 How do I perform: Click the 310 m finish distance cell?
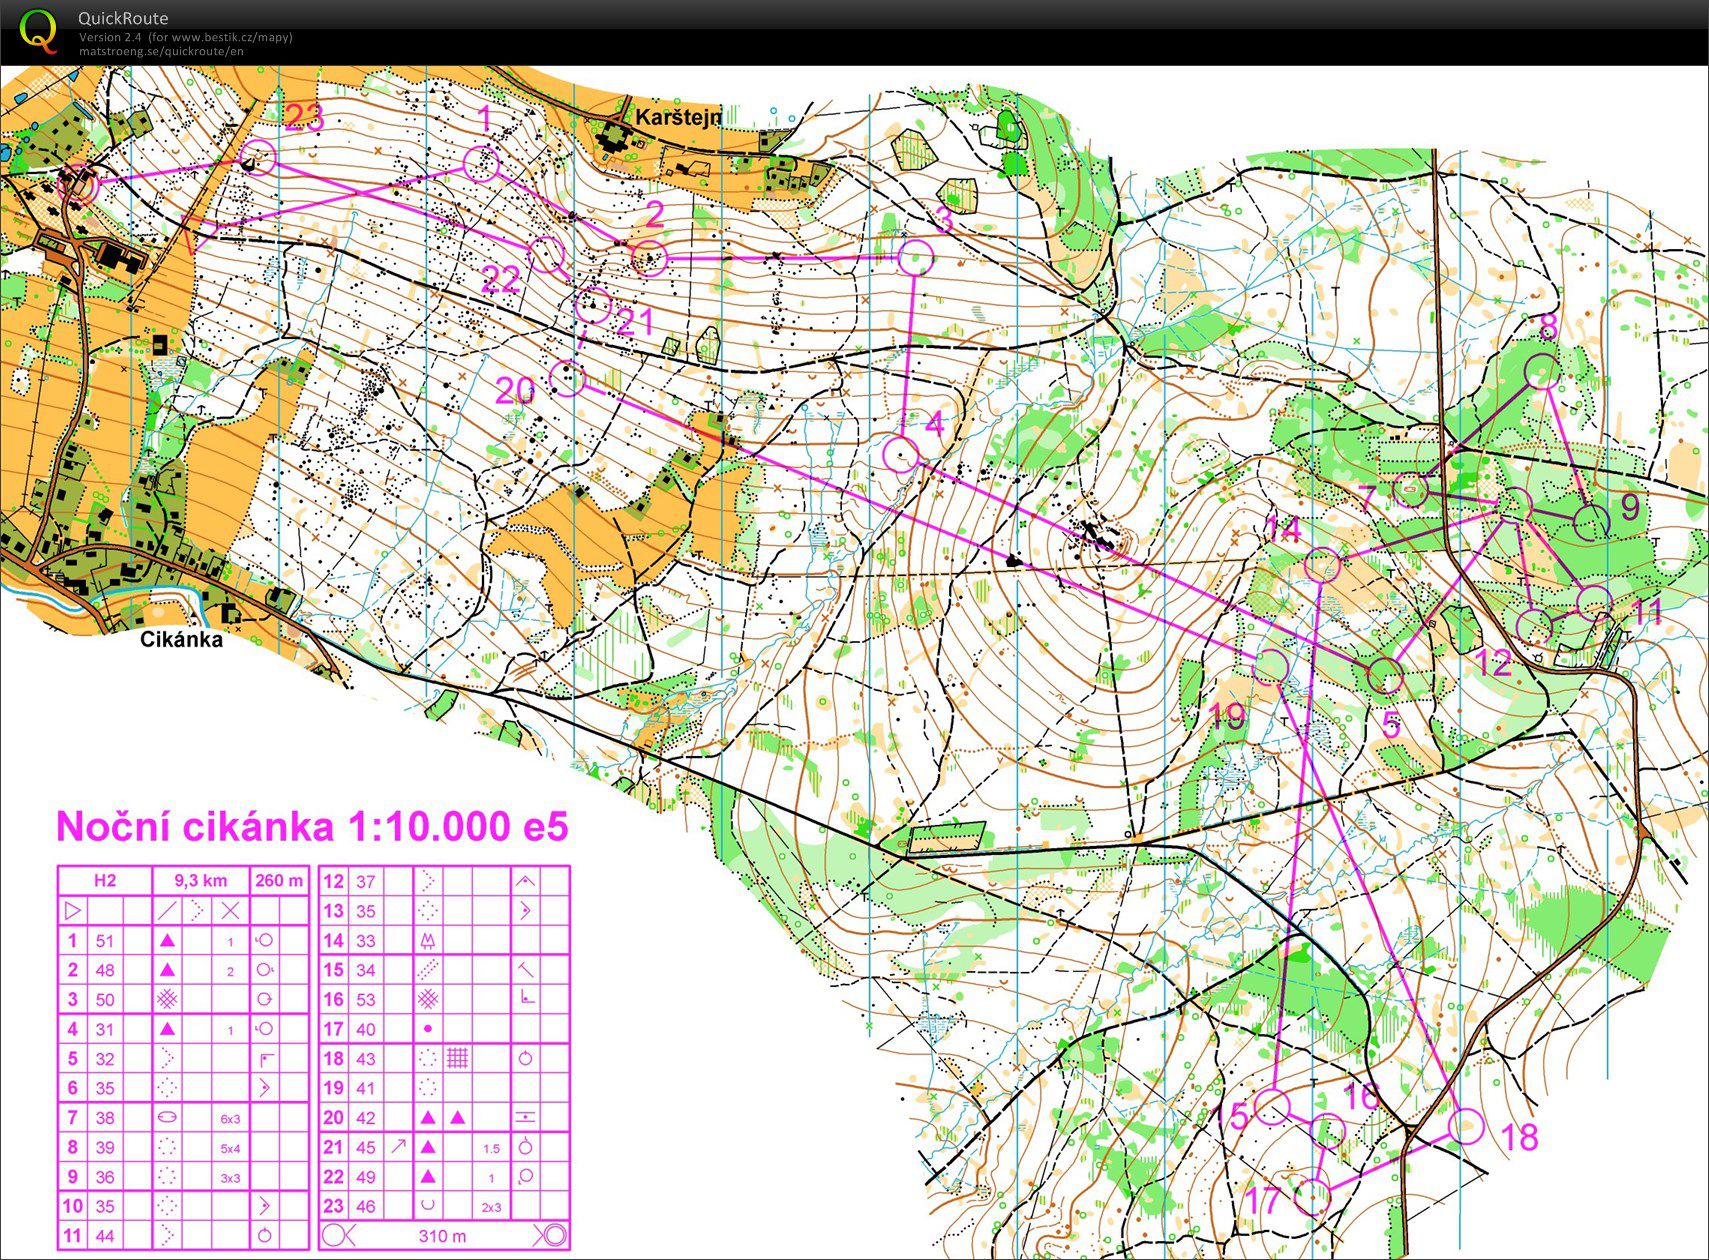click(x=442, y=1236)
